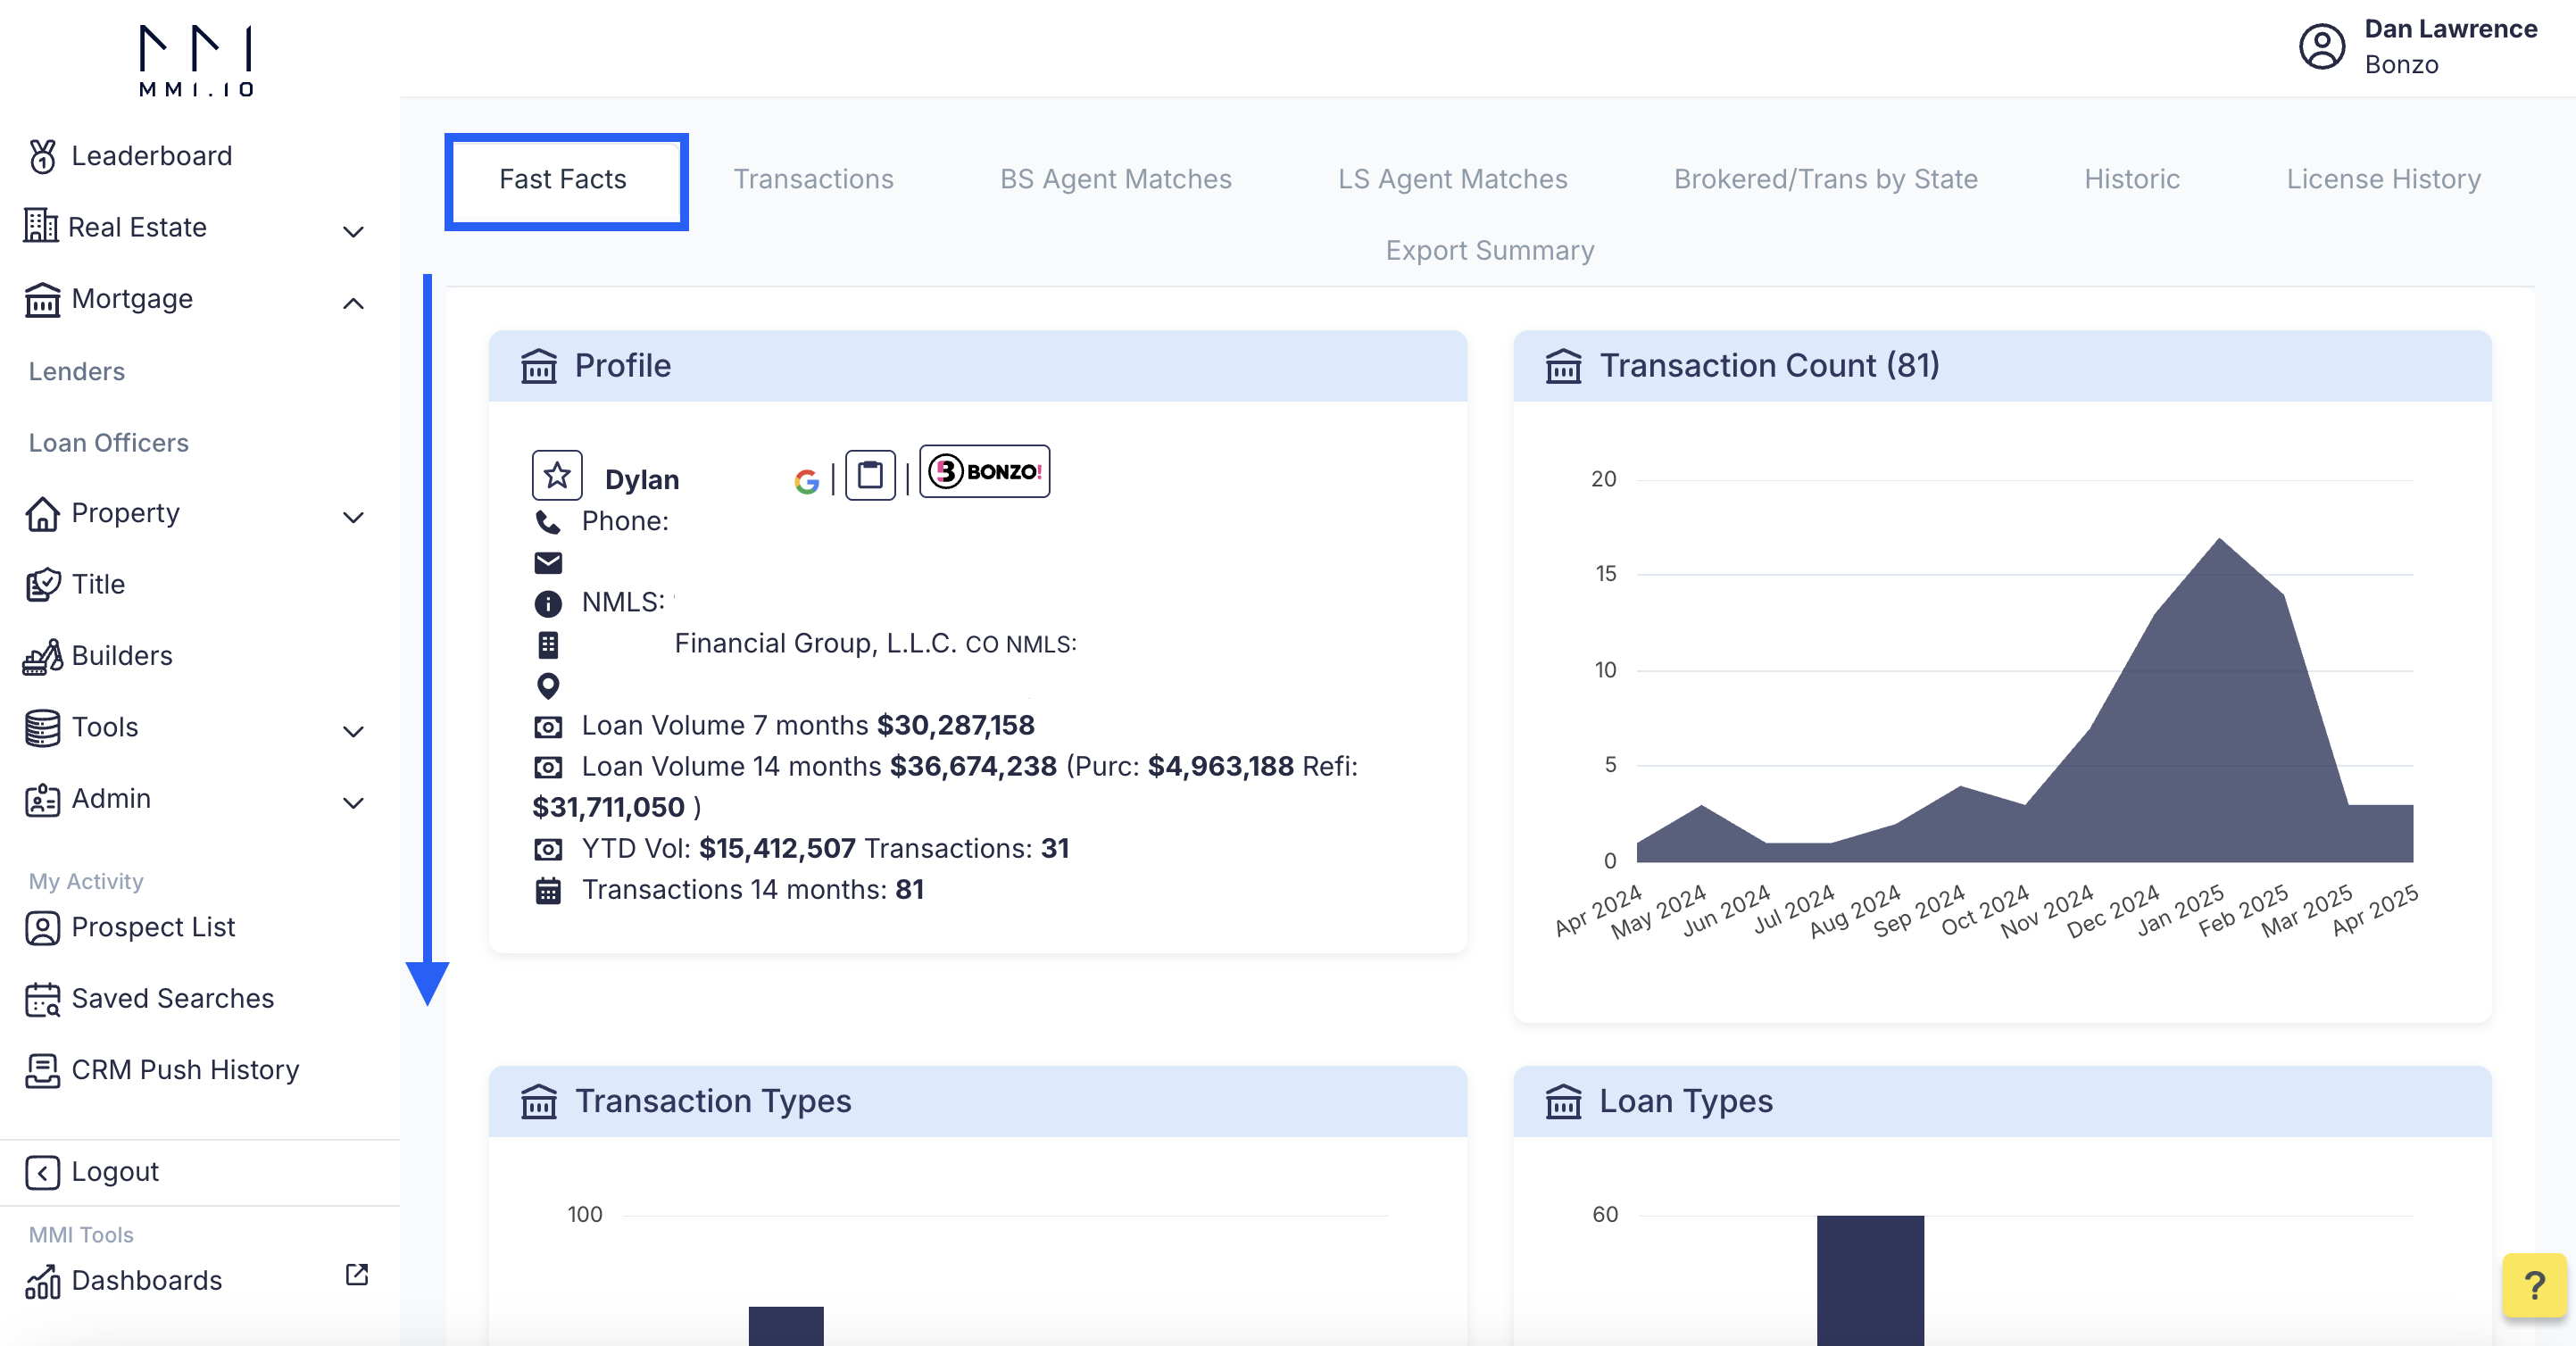
Task: Open Dashboards external link icon
Action: (x=357, y=1274)
